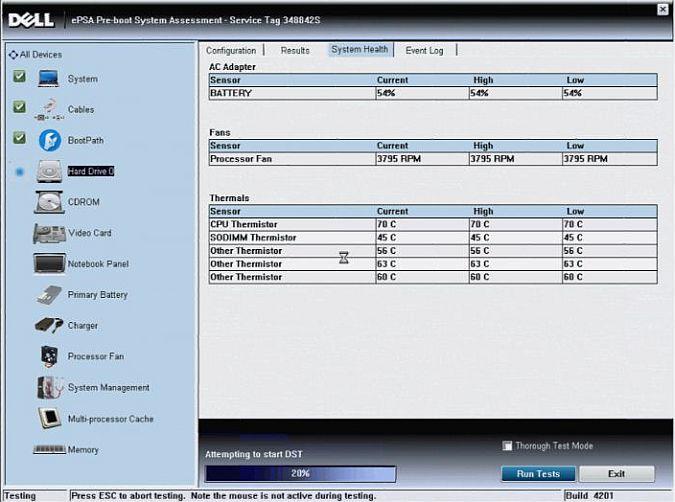Select the Cables device label
Image resolution: width=675 pixels, height=502 pixels.
(x=81, y=109)
